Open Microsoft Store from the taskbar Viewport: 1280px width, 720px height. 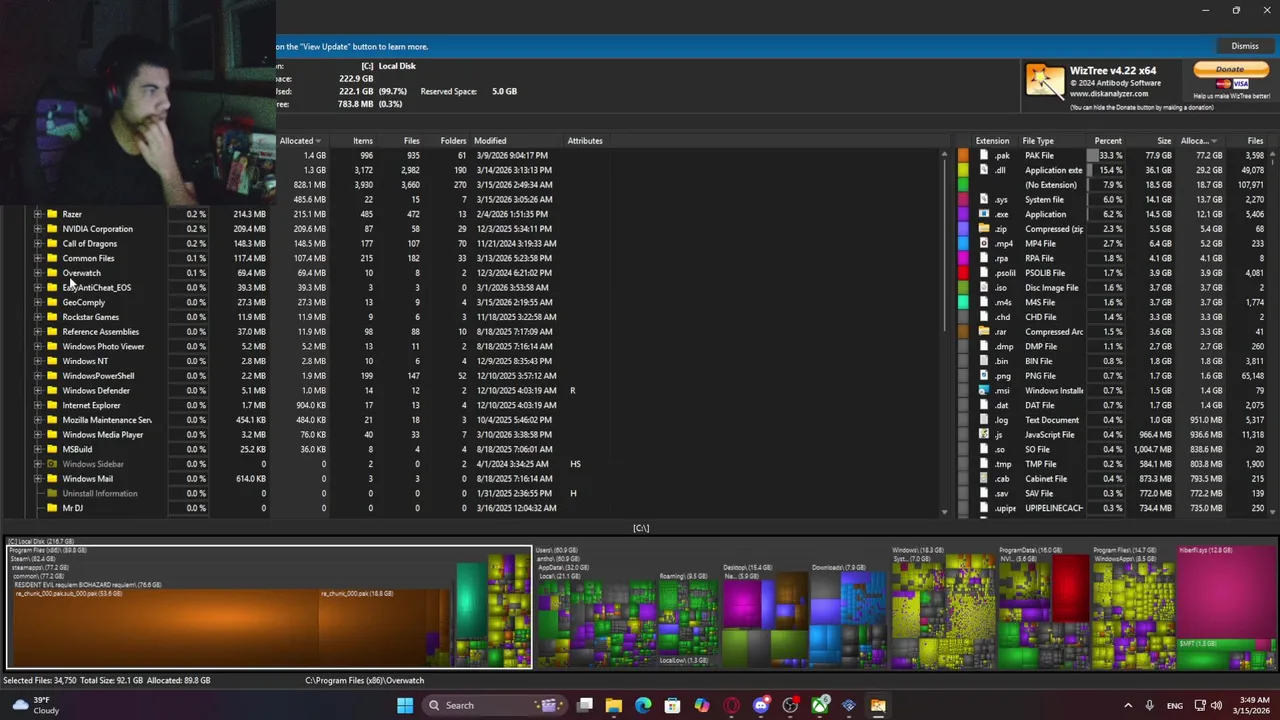[672, 705]
